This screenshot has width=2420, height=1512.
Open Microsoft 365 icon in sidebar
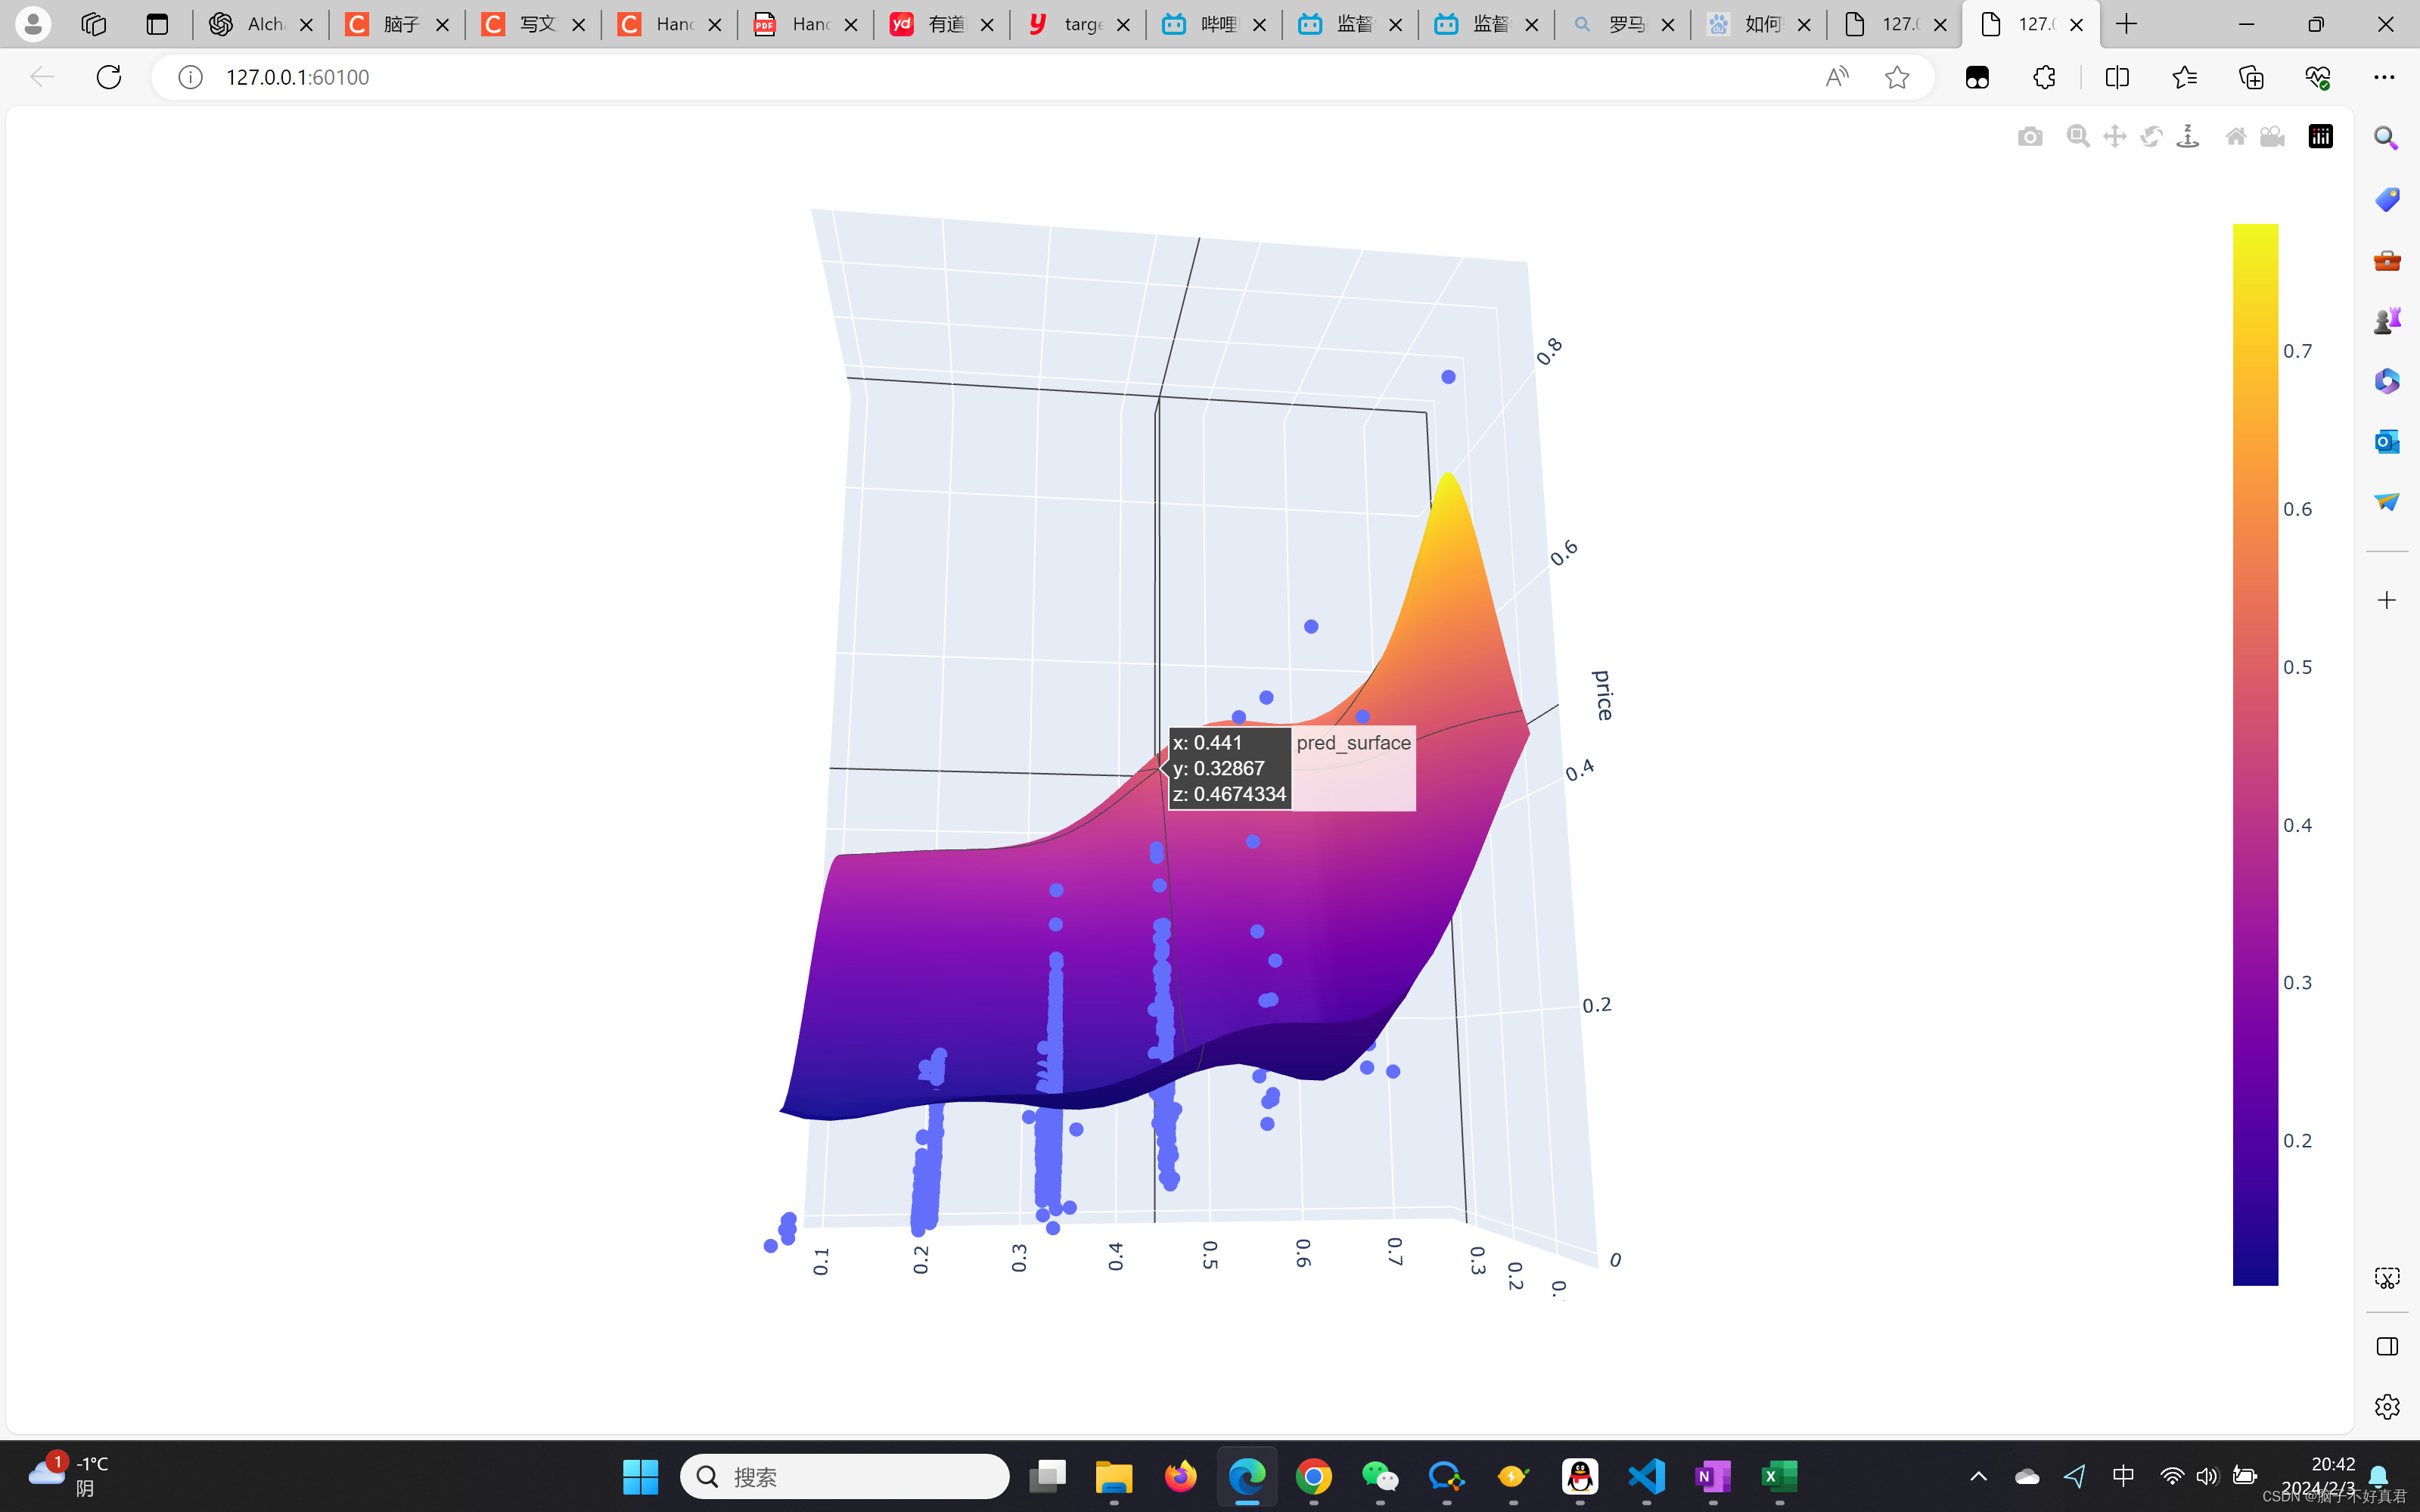[2386, 381]
